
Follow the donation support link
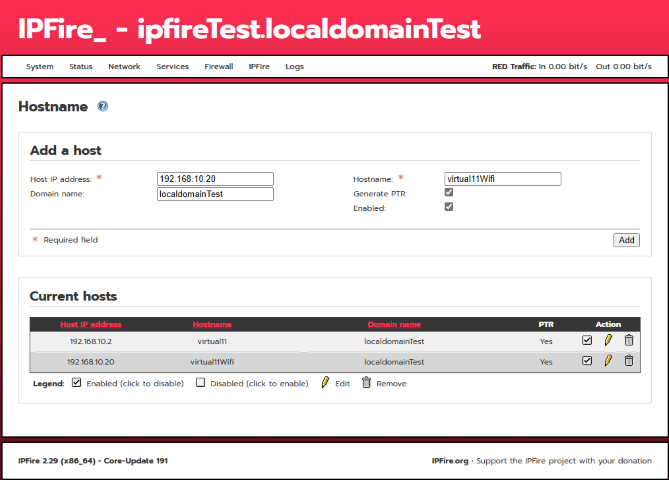coord(564,461)
